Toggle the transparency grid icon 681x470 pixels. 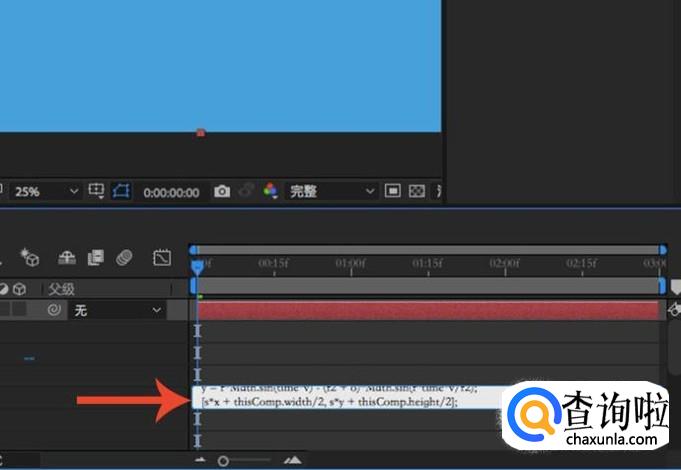[417, 191]
